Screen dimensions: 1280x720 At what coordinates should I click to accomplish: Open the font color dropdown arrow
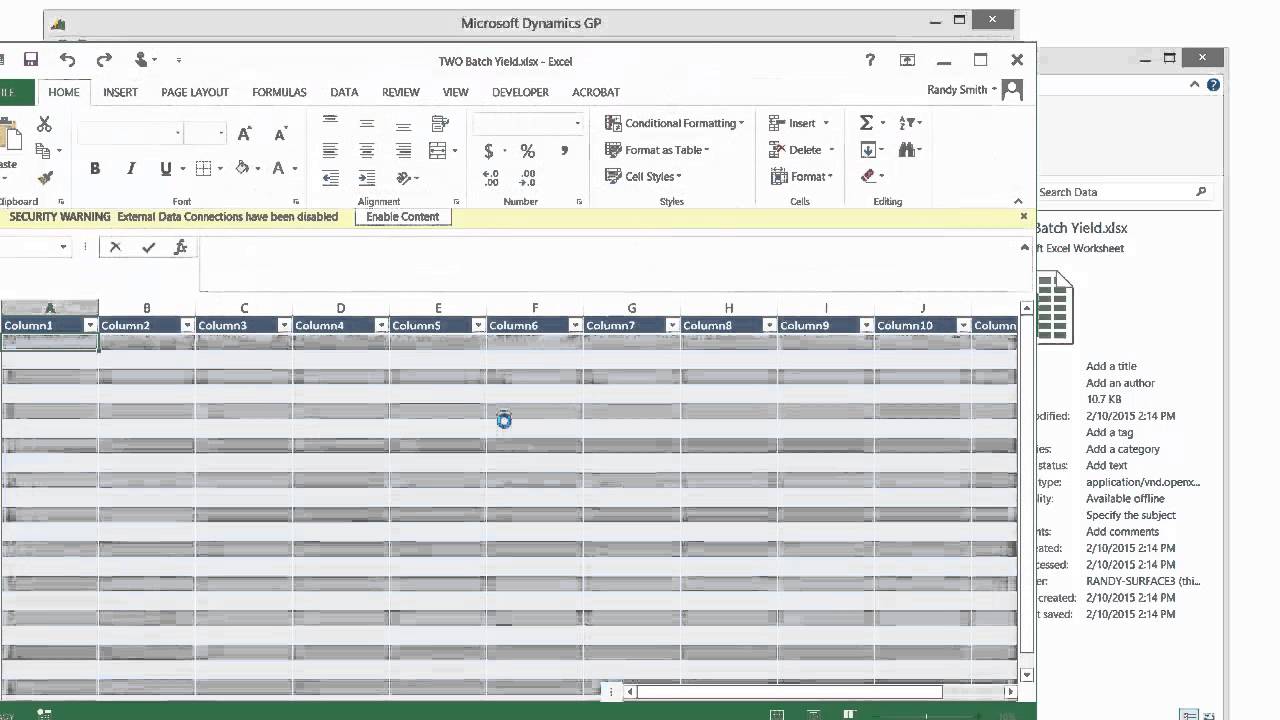click(x=295, y=169)
